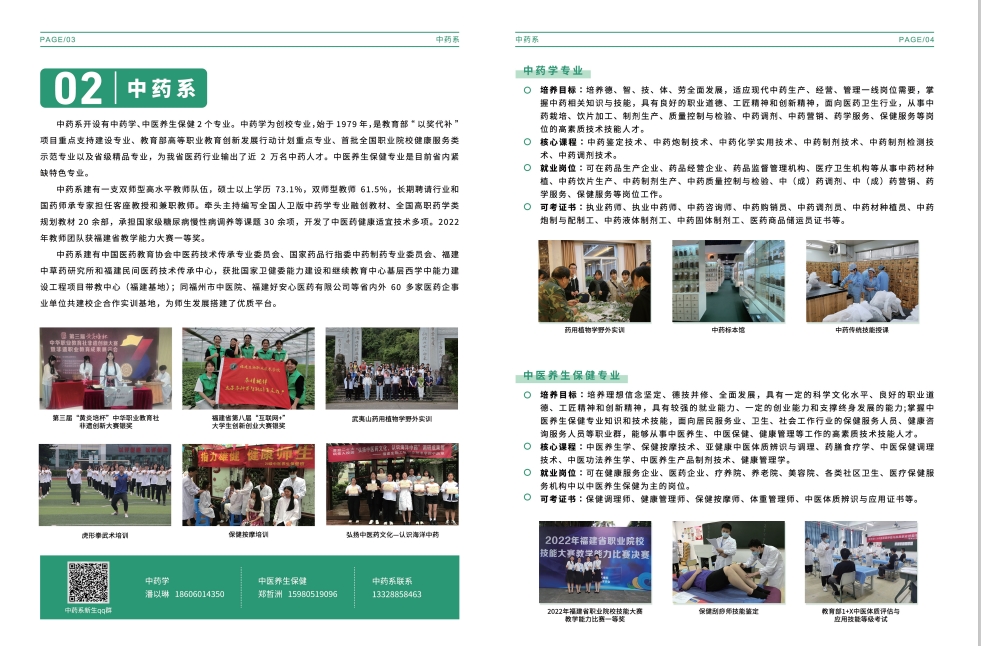Image resolution: width=981 pixels, height=646 pixels.
Task: Click the 2022年福建省职业院校技能大赛 photo
Action: [x=595, y=562]
